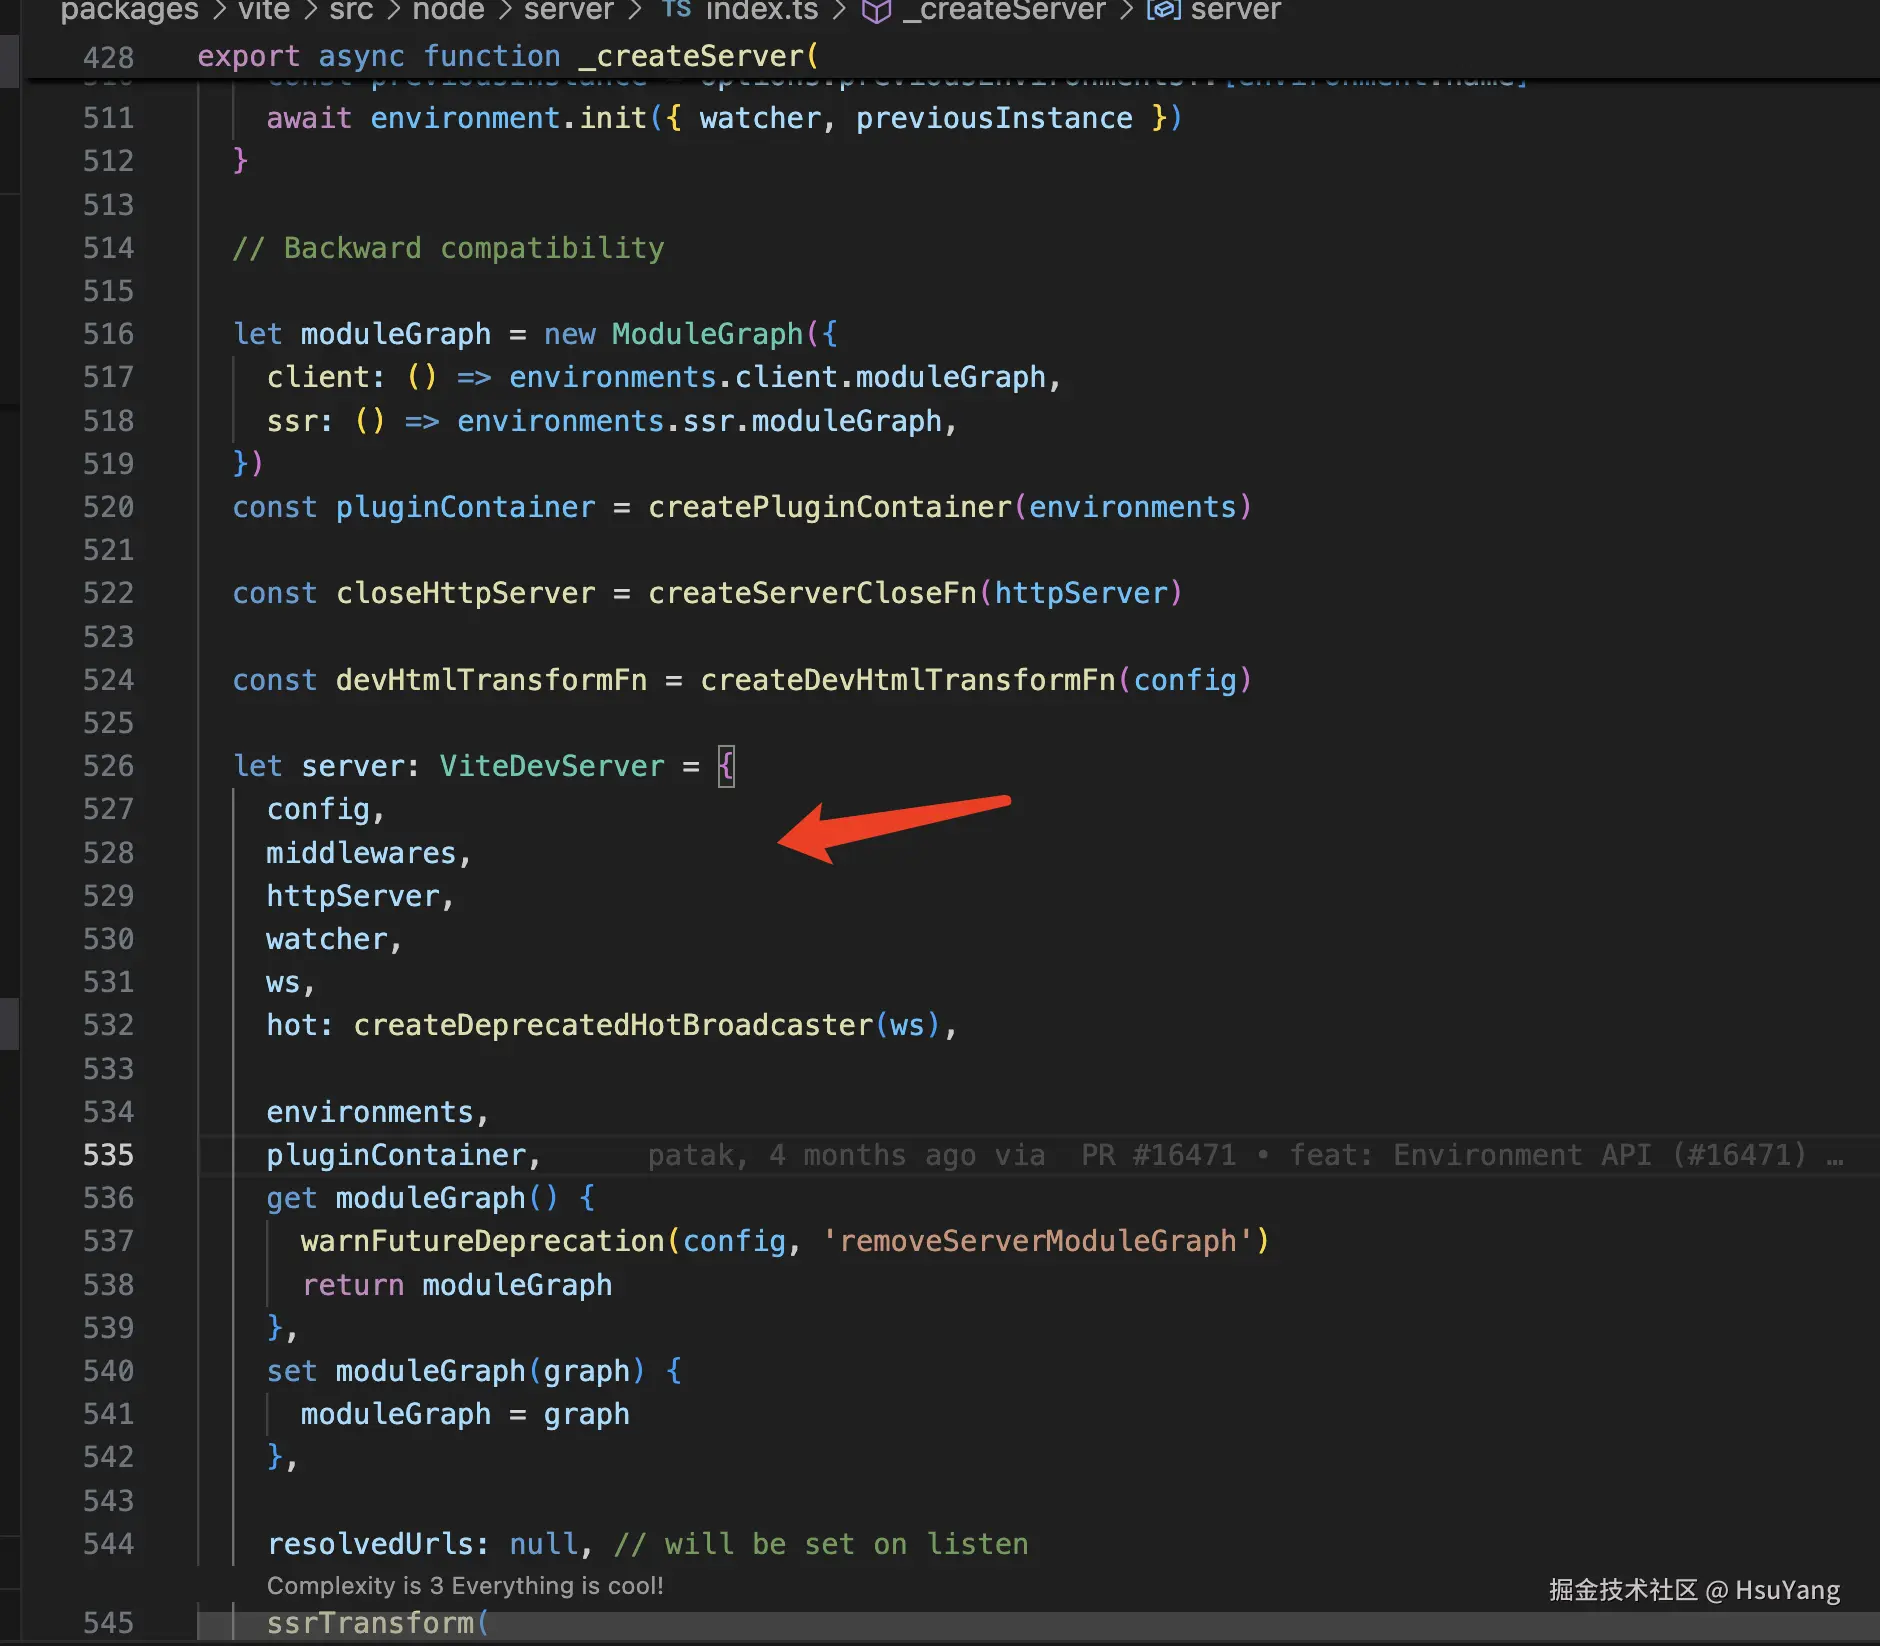The image size is (1880, 1646).
Task: Click the ViteDevServer type annotation
Action: [x=552, y=766]
